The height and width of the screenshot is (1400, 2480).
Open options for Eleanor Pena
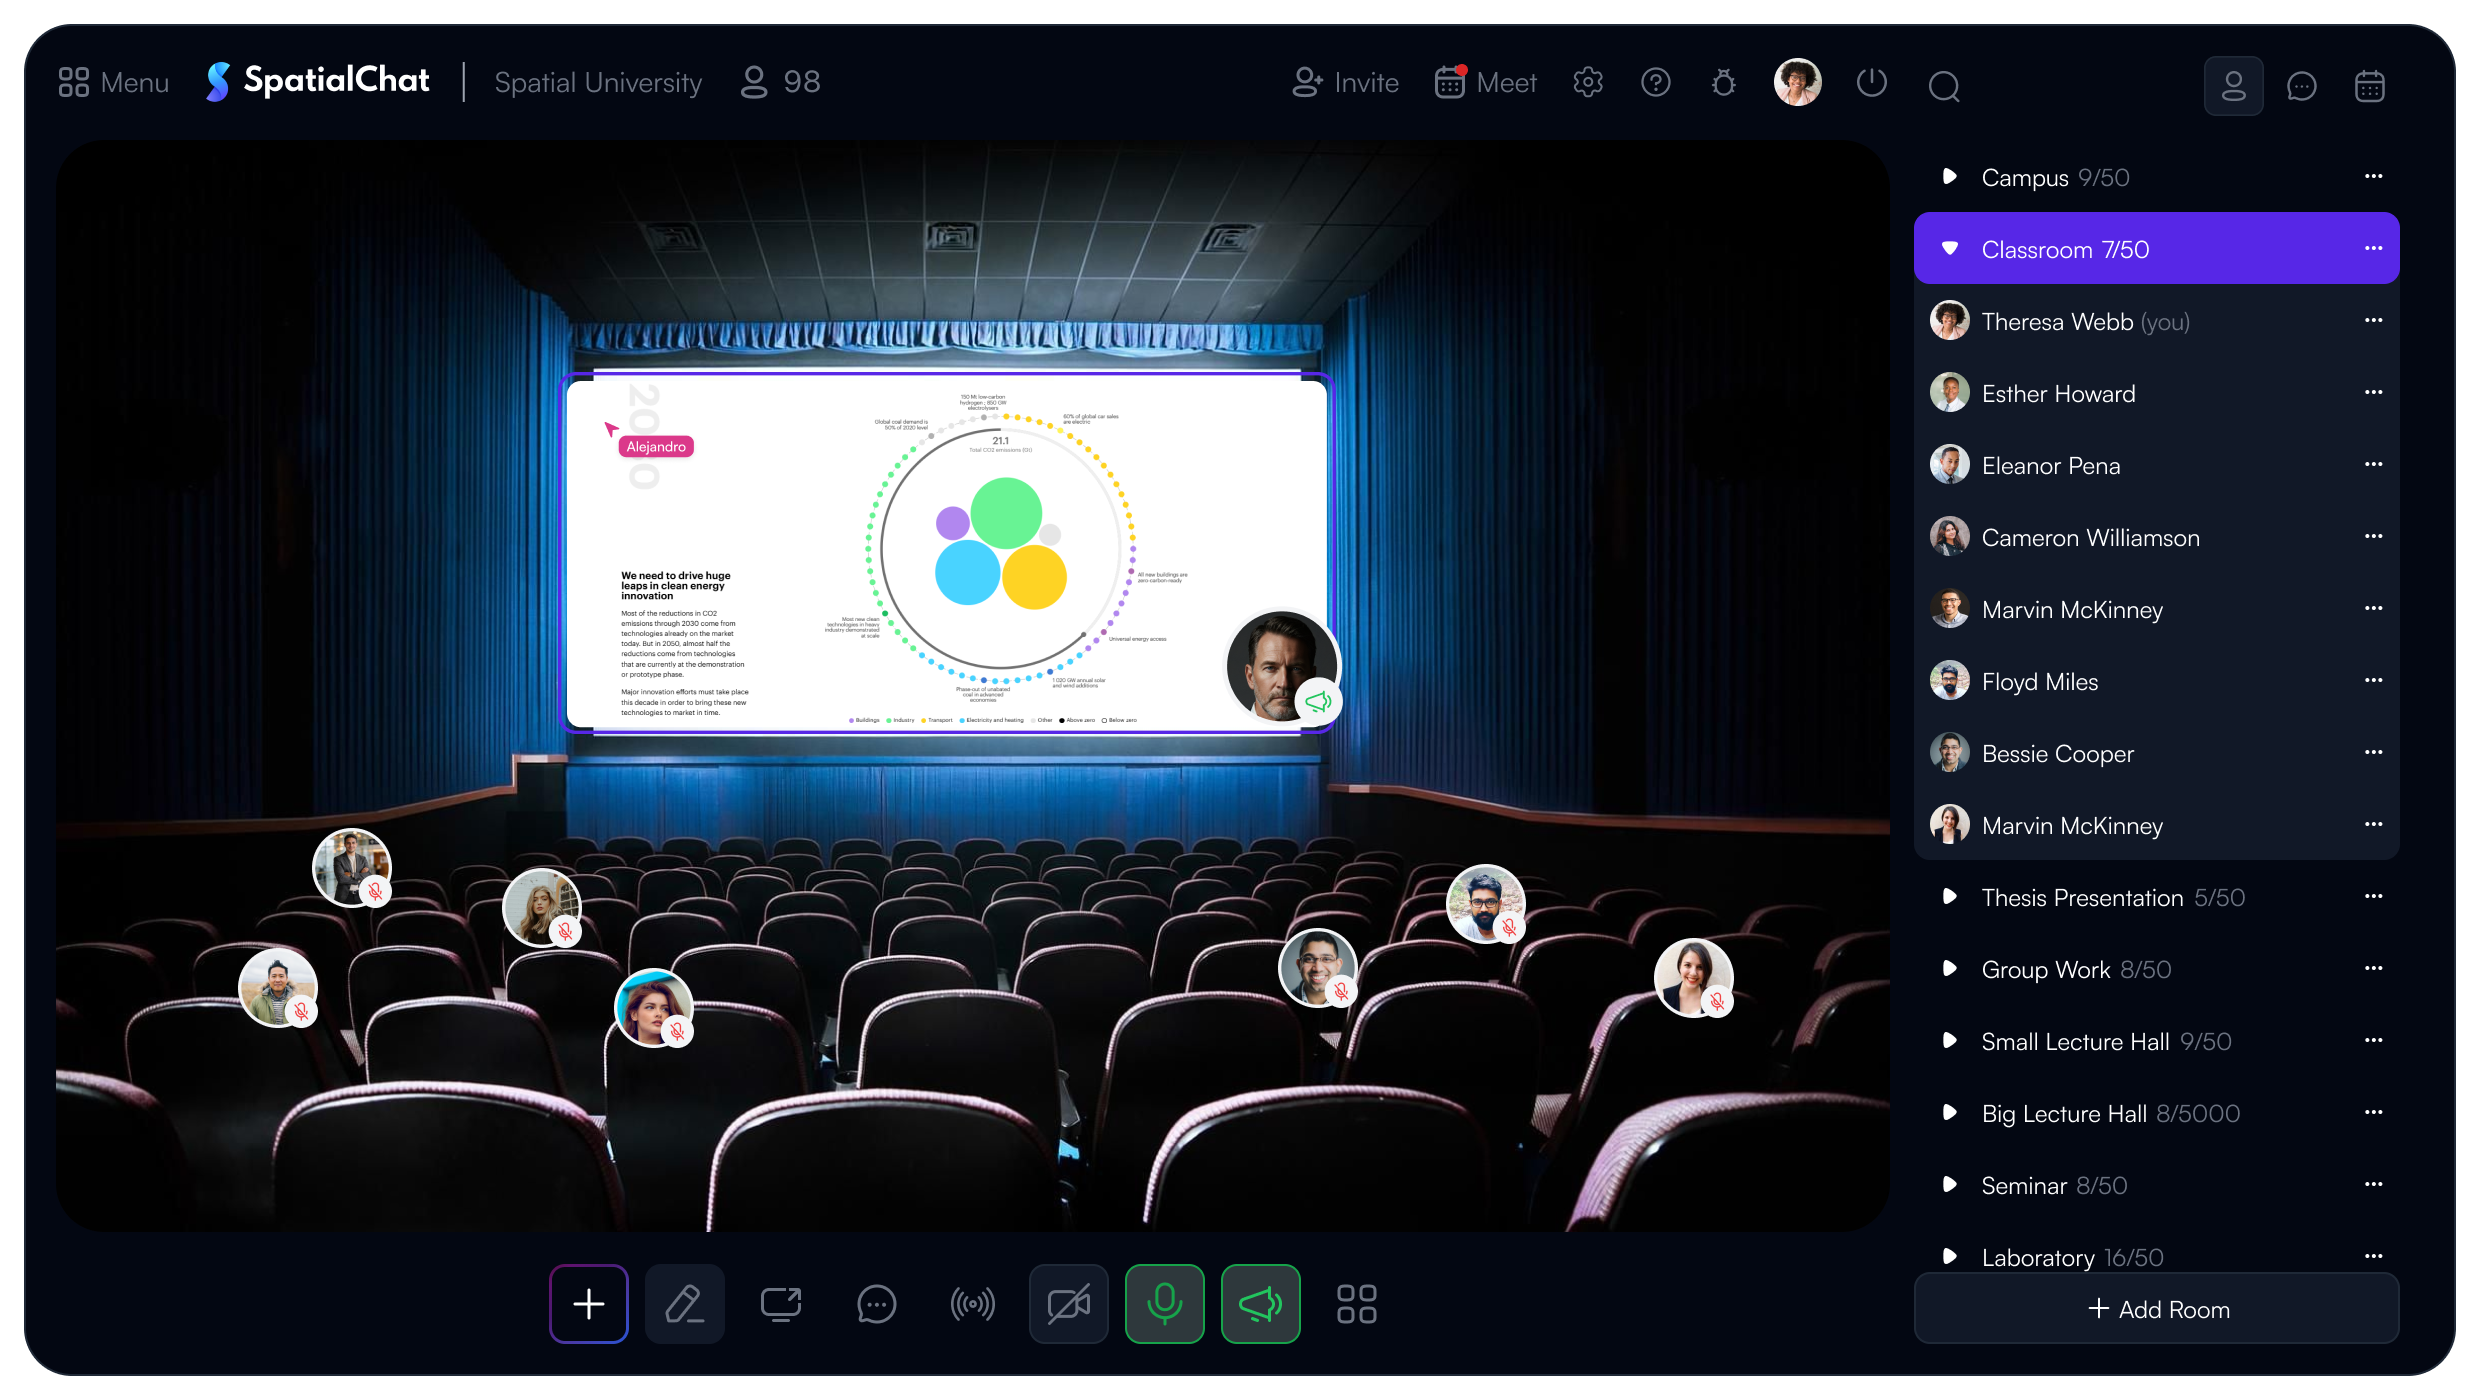point(2374,464)
